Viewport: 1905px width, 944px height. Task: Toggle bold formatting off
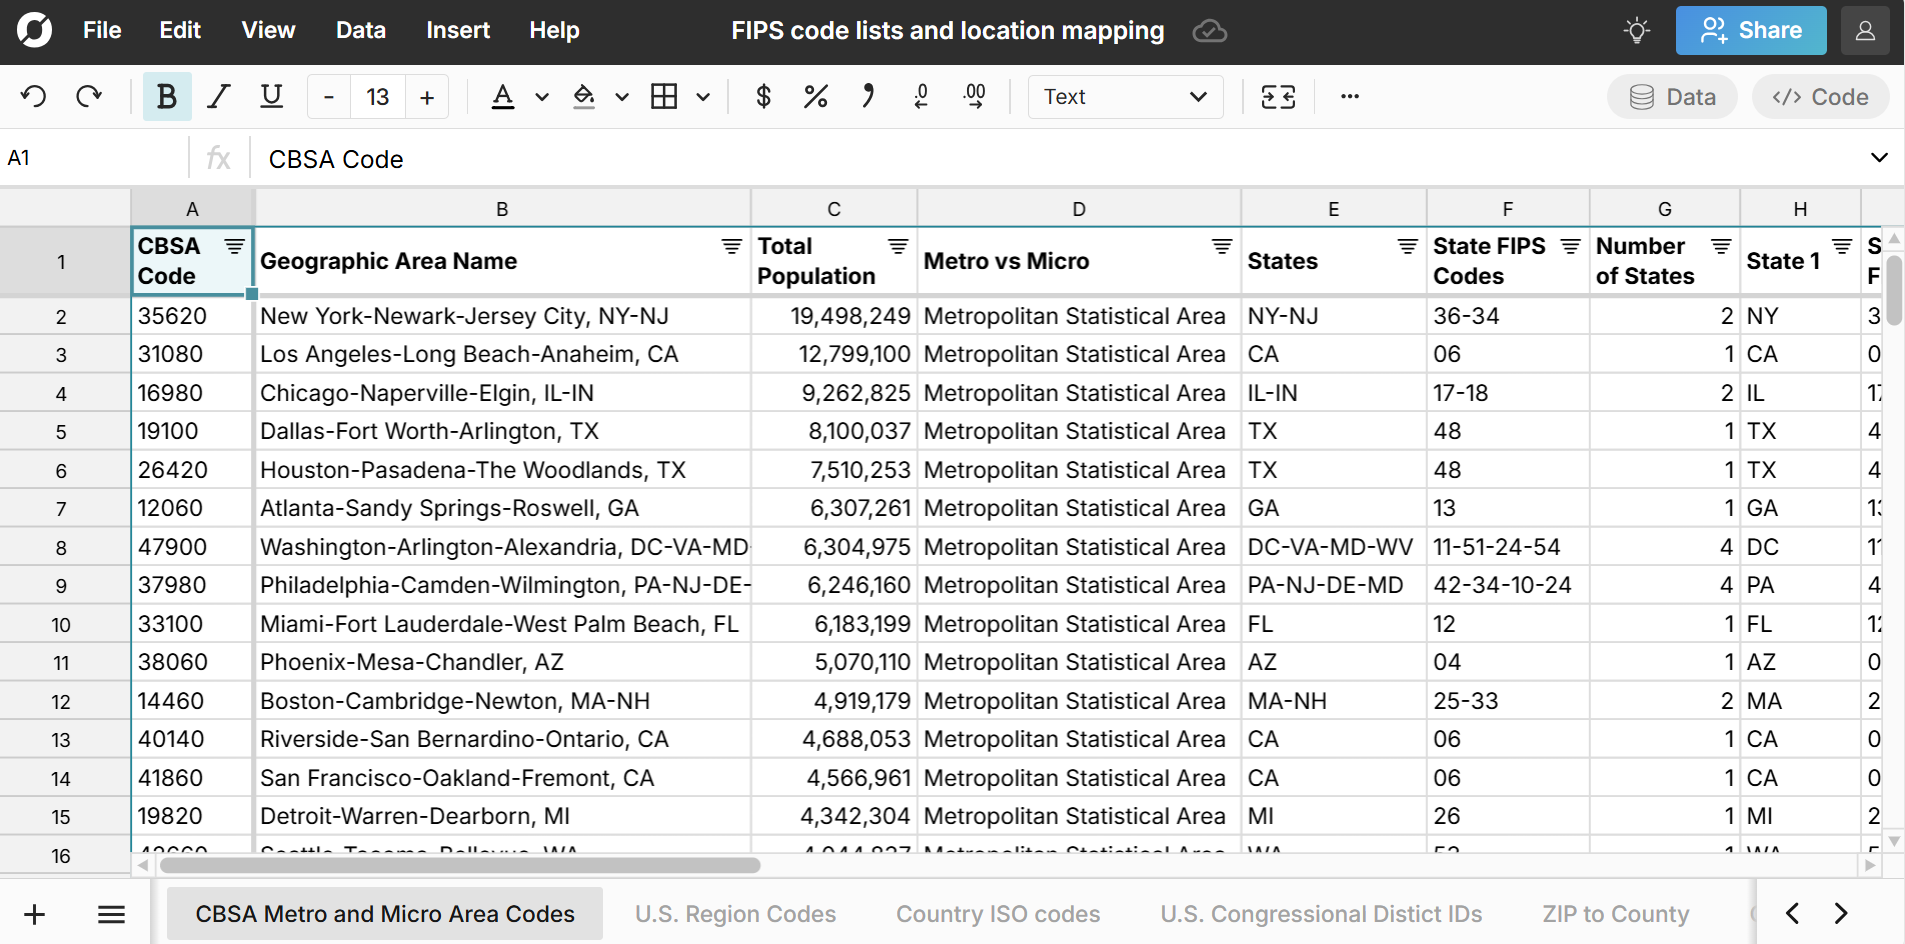(166, 96)
